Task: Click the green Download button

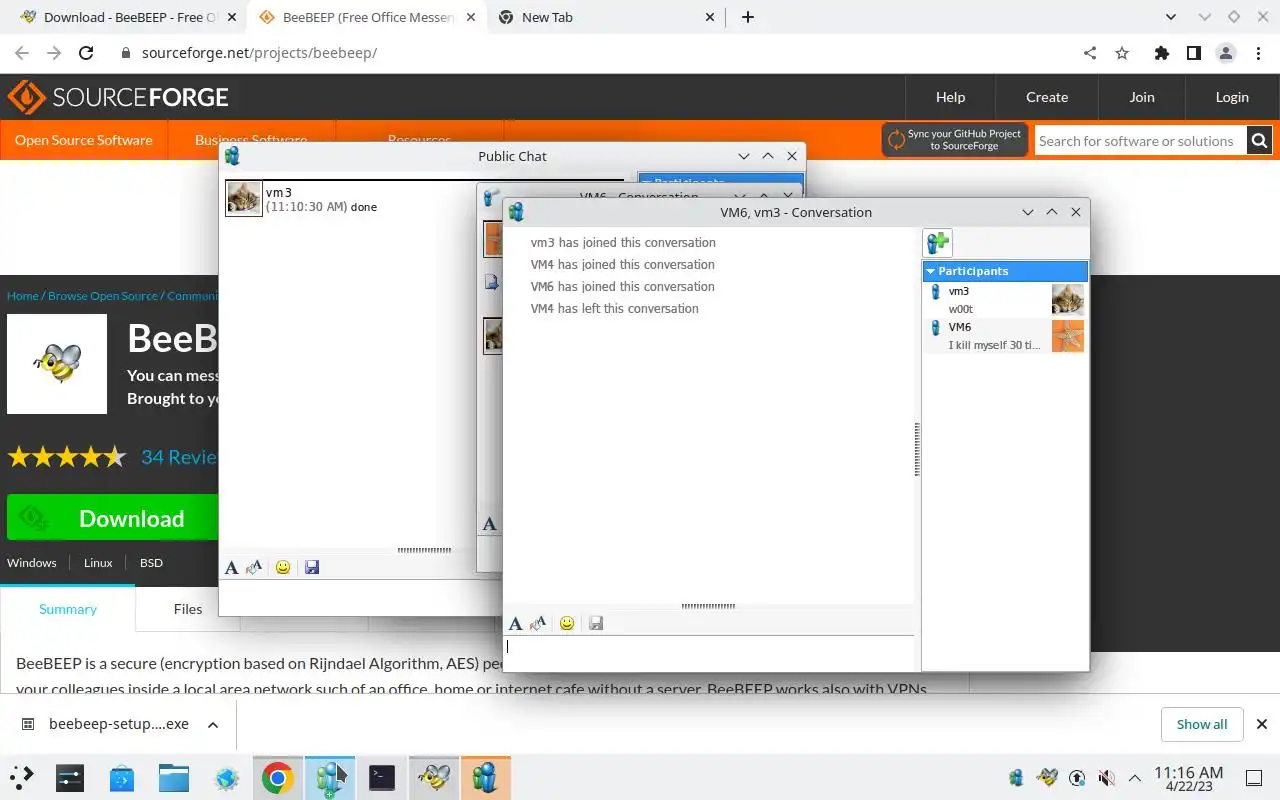Action: tap(112, 518)
